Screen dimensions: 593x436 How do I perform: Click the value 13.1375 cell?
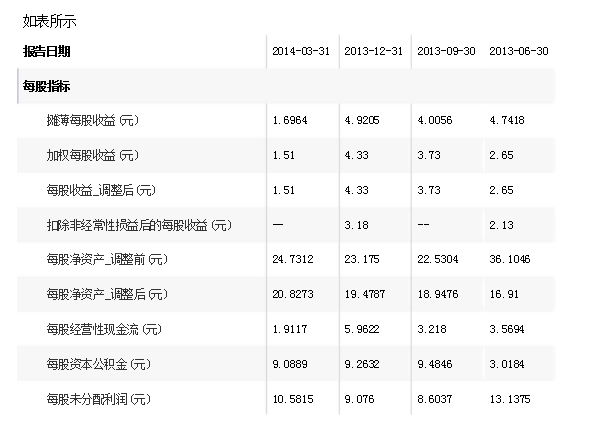tap(510, 399)
